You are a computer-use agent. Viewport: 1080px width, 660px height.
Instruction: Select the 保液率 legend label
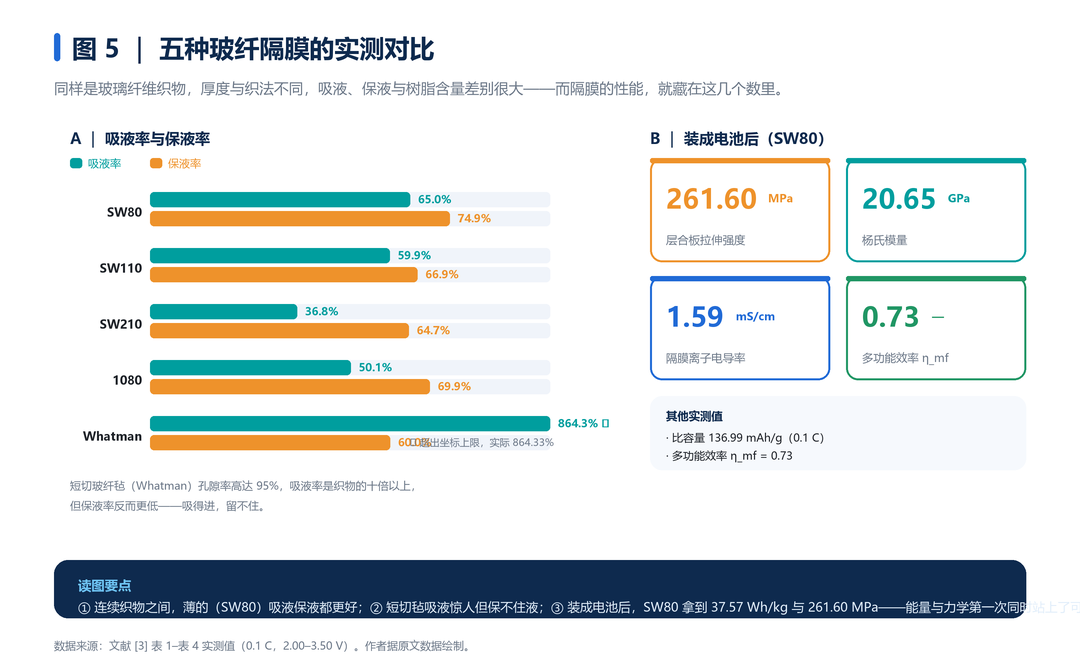pos(184,163)
